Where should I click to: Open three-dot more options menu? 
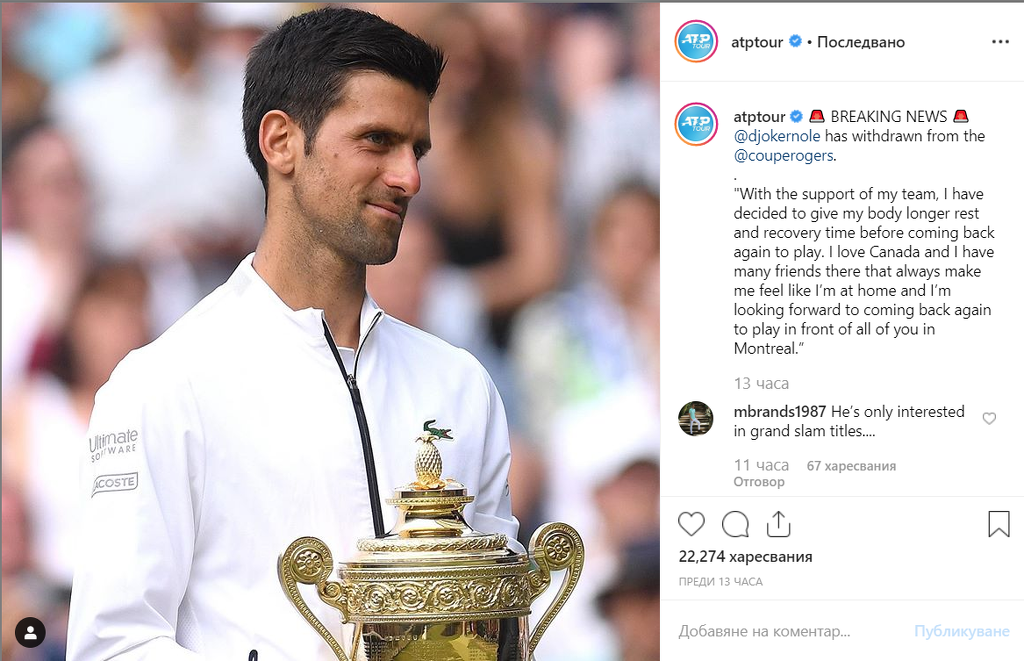click(x=1000, y=42)
